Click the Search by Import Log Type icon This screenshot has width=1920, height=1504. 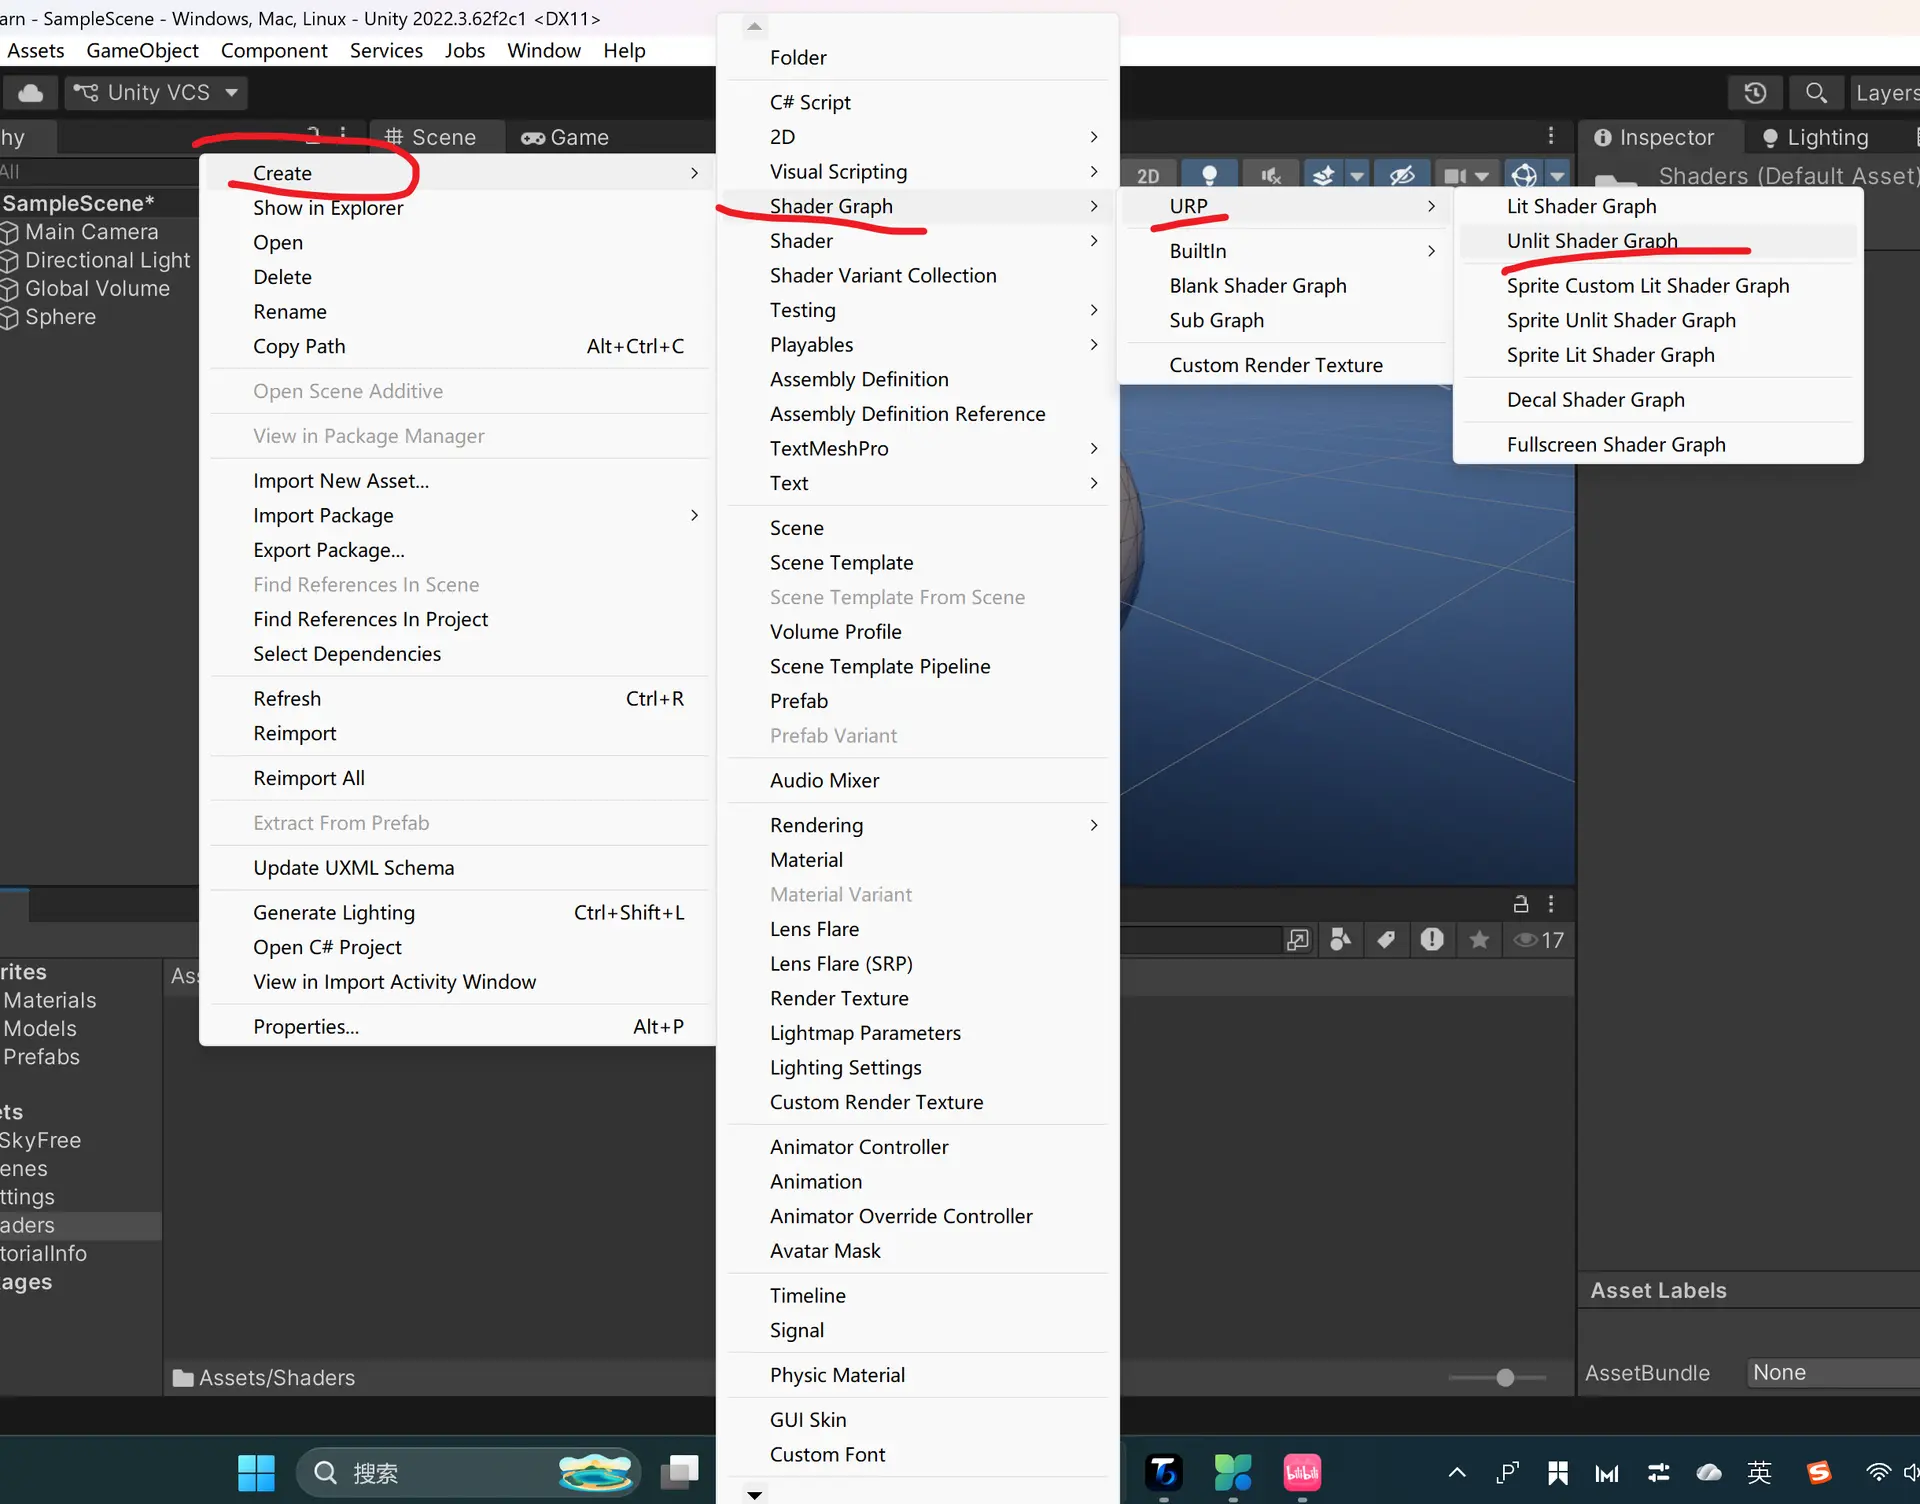pyautogui.click(x=1432, y=940)
